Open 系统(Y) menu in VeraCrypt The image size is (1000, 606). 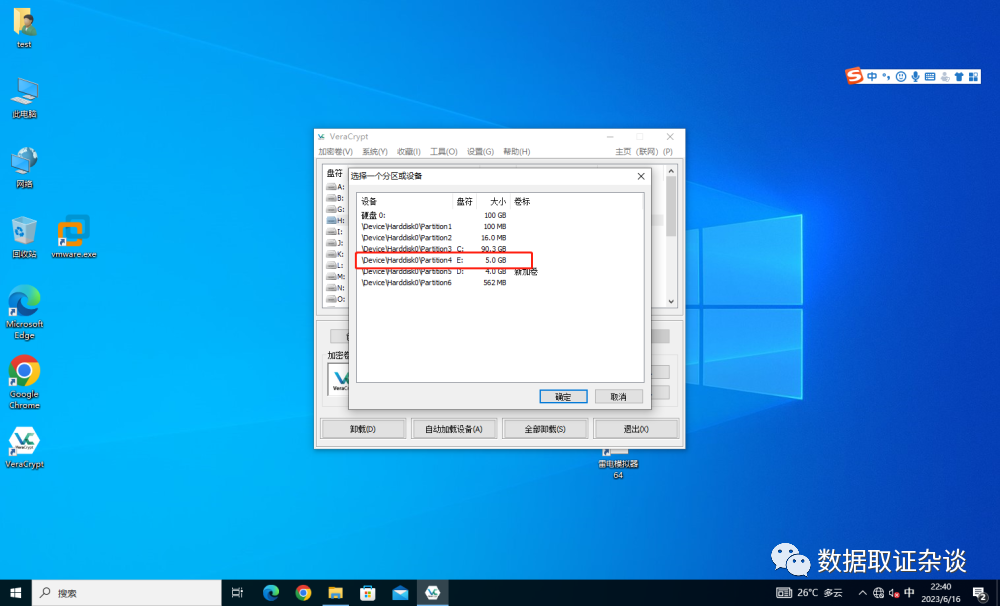[375, 152]
